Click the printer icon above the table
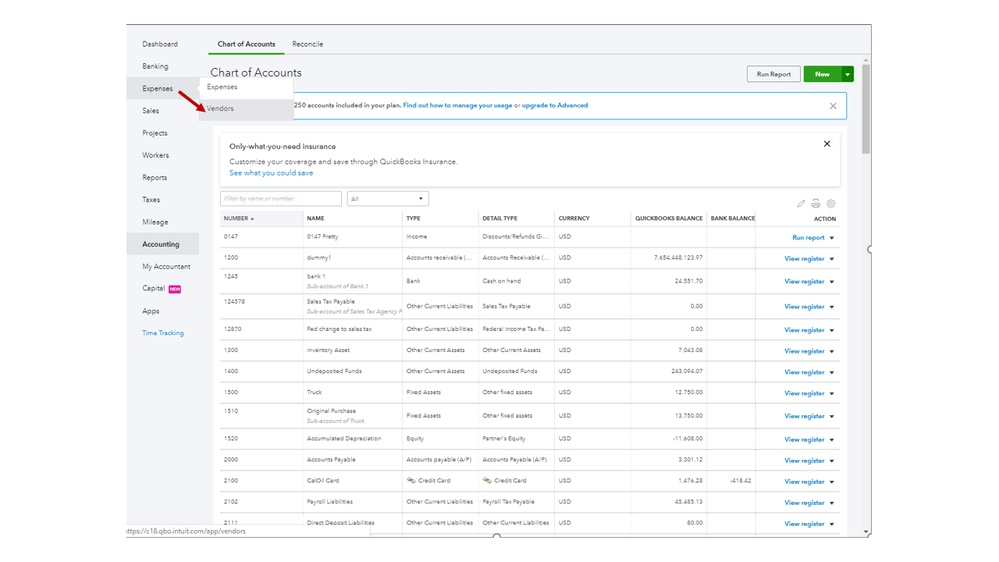The width and height of the screenshot is (999, 562). (816, 204)
